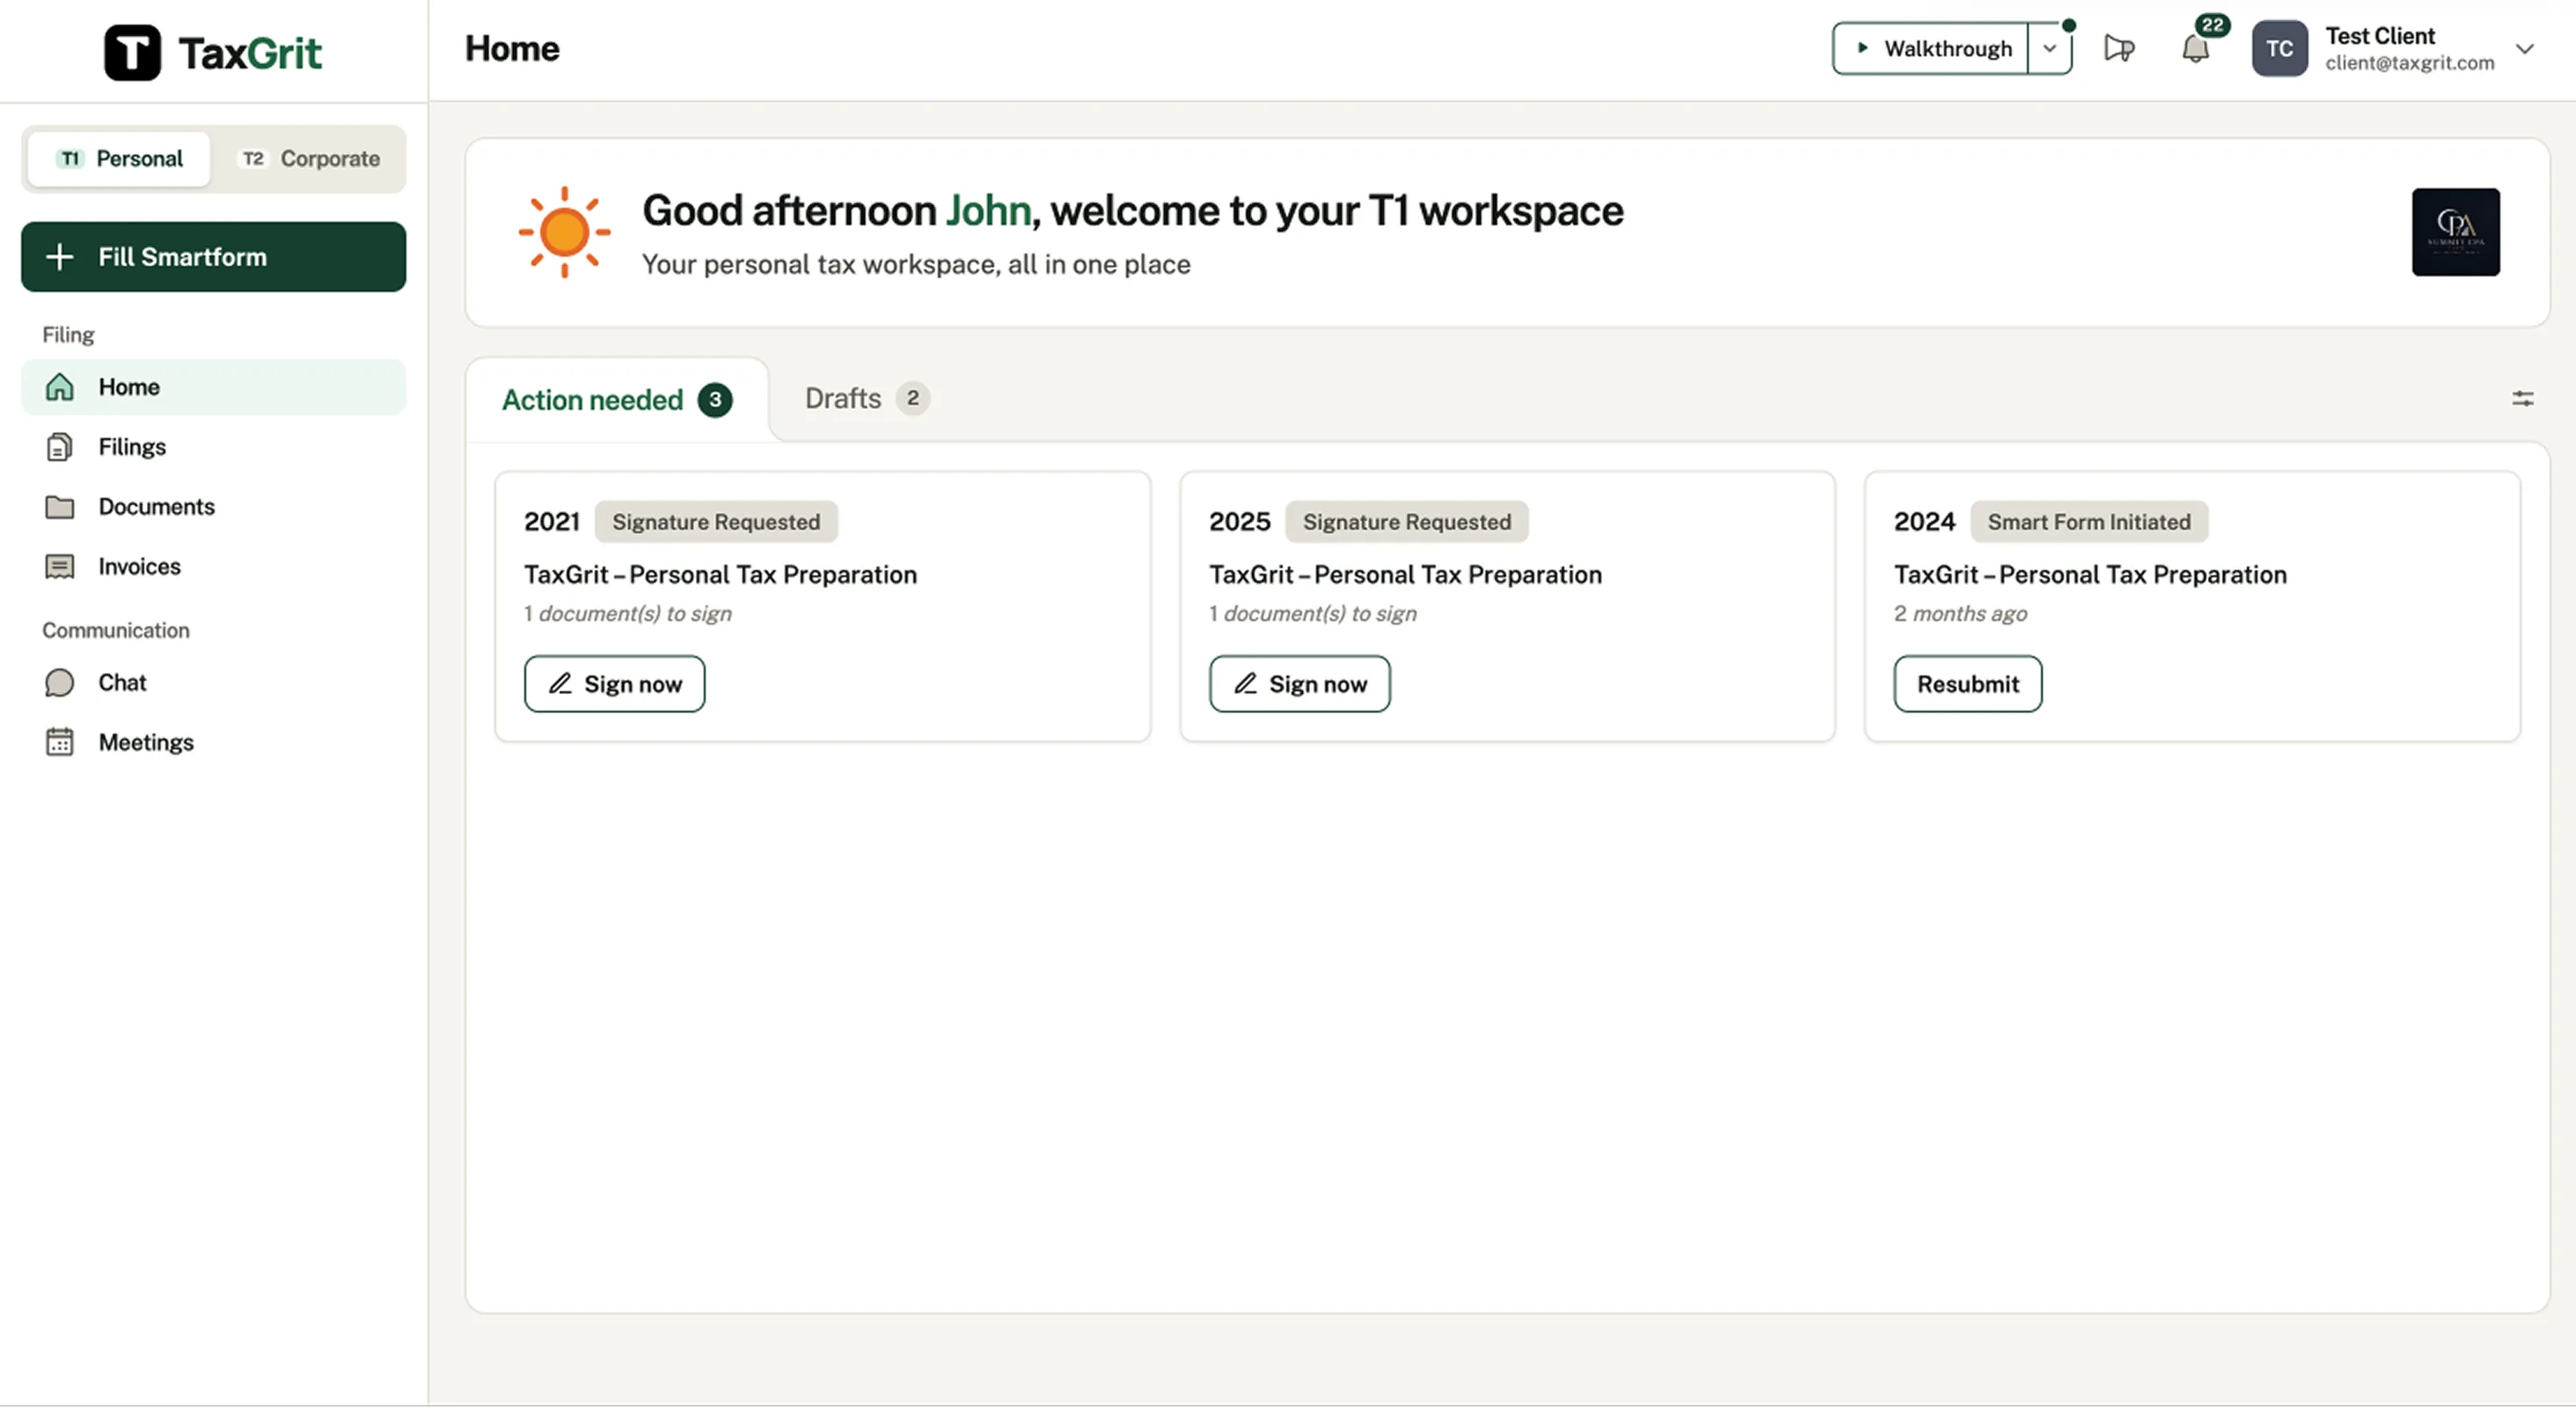
Task: Click the Communication section label
Action: click(x=116, y=631)
